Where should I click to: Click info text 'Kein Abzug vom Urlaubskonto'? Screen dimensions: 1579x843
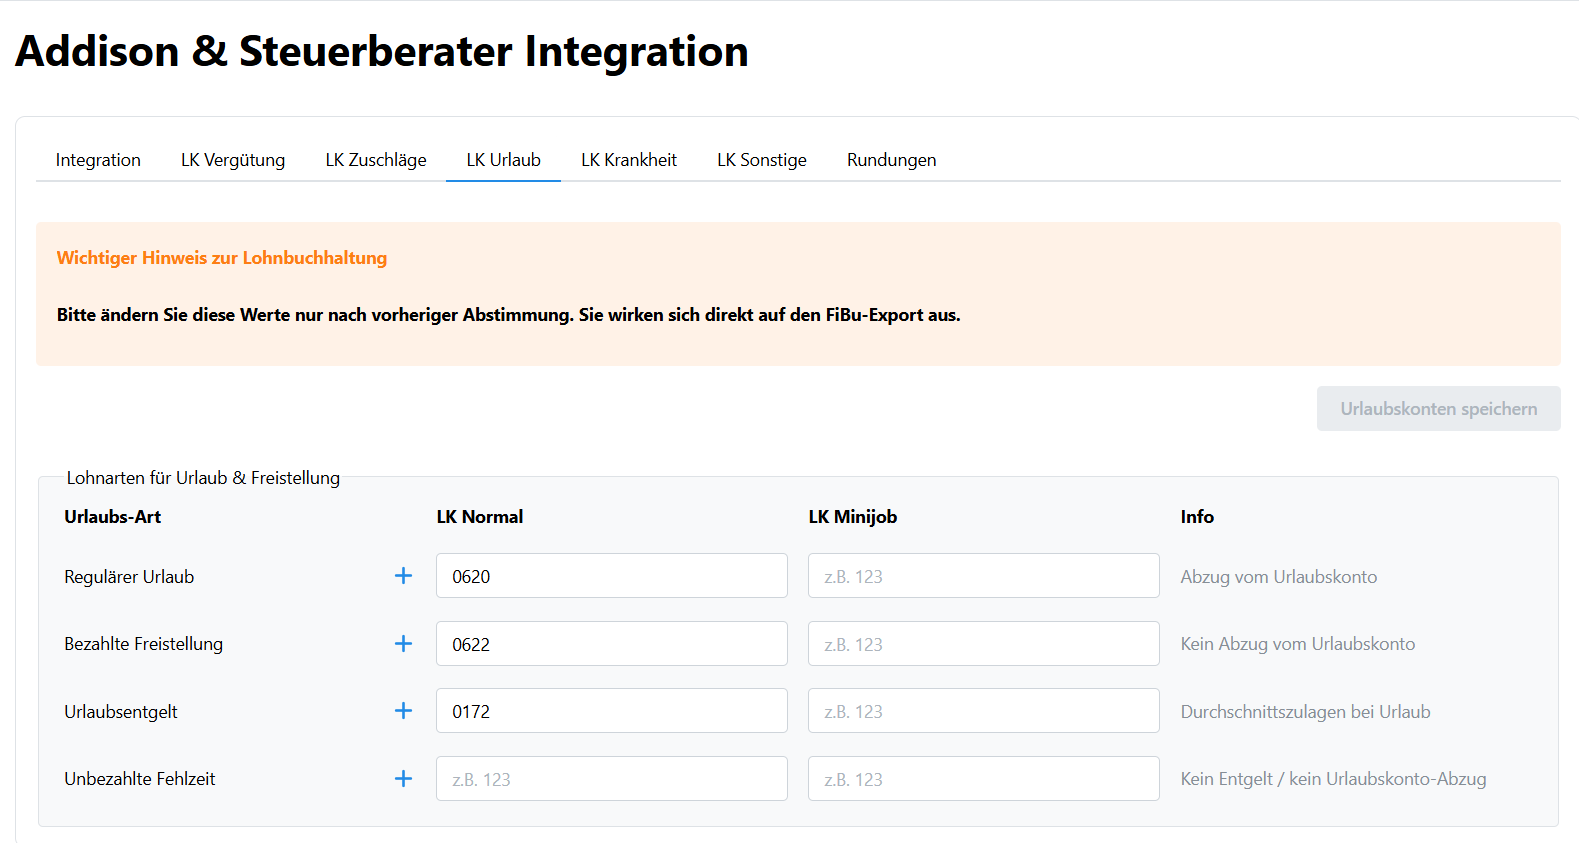click(x=1298, y=644)
